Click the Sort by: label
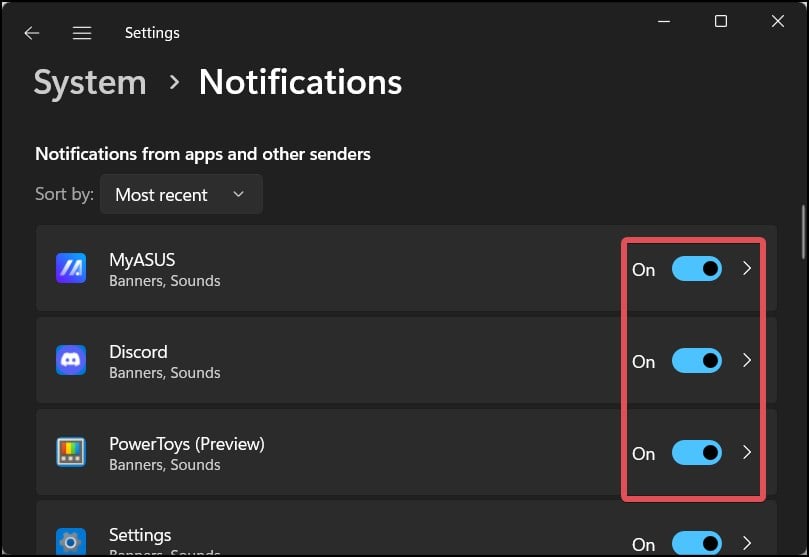 click(x=64, y=194)
